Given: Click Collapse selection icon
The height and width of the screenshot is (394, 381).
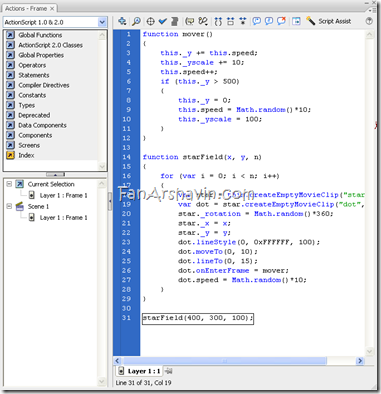Looking at the screenshot, I should [x=230, y=21].
